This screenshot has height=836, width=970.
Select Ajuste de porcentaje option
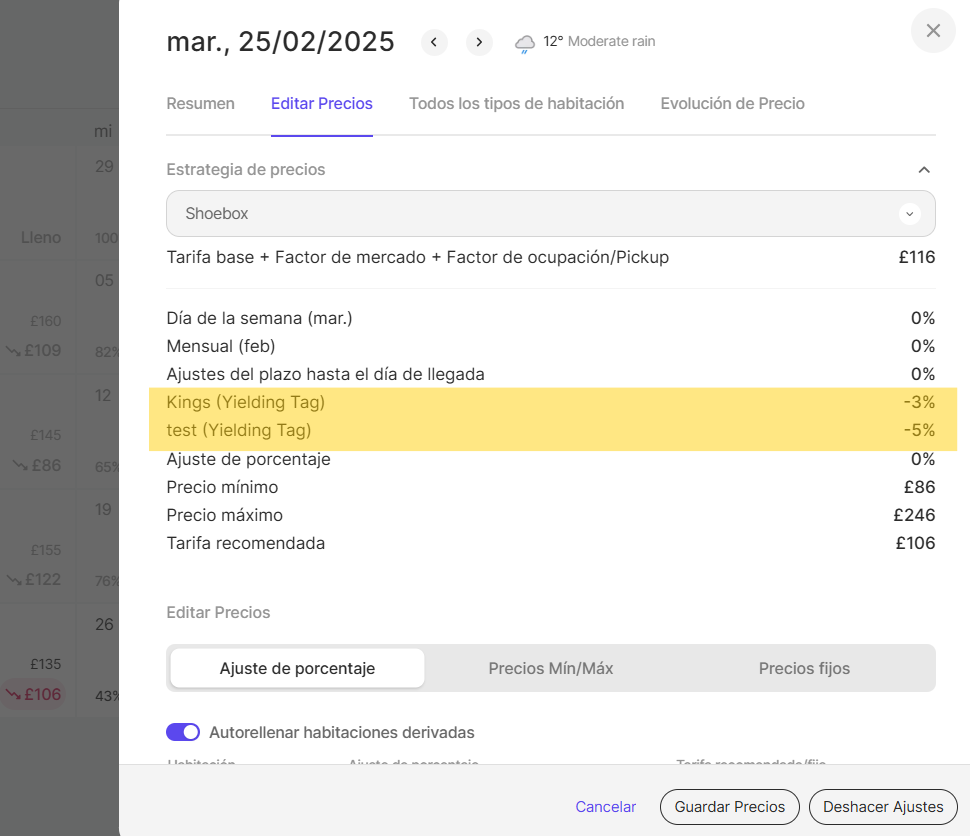[297, 668]
